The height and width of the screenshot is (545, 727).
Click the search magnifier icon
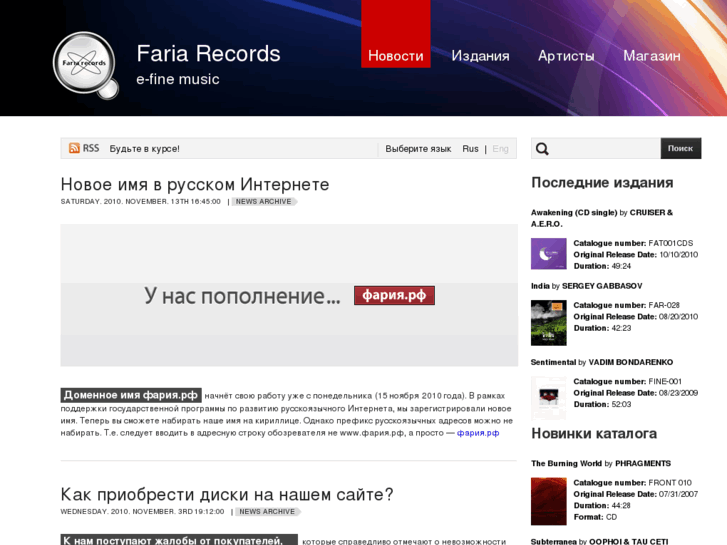[x=542, y=148]
